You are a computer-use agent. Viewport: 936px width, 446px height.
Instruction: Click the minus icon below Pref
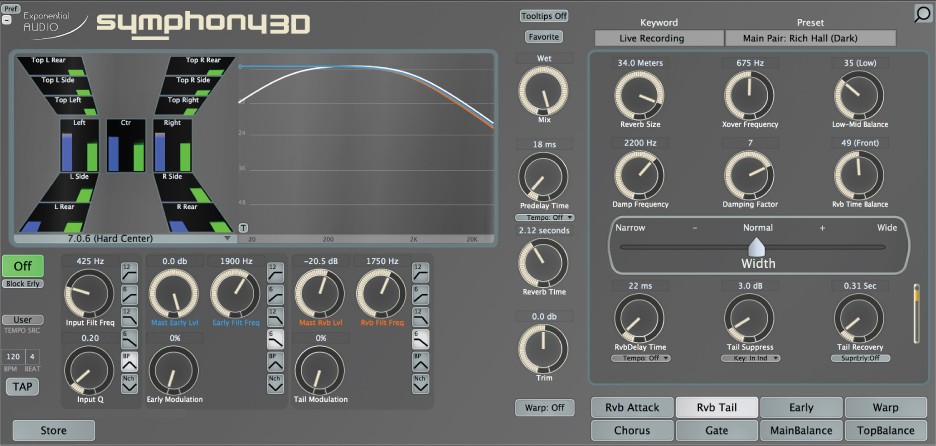[x=7, y=19]
